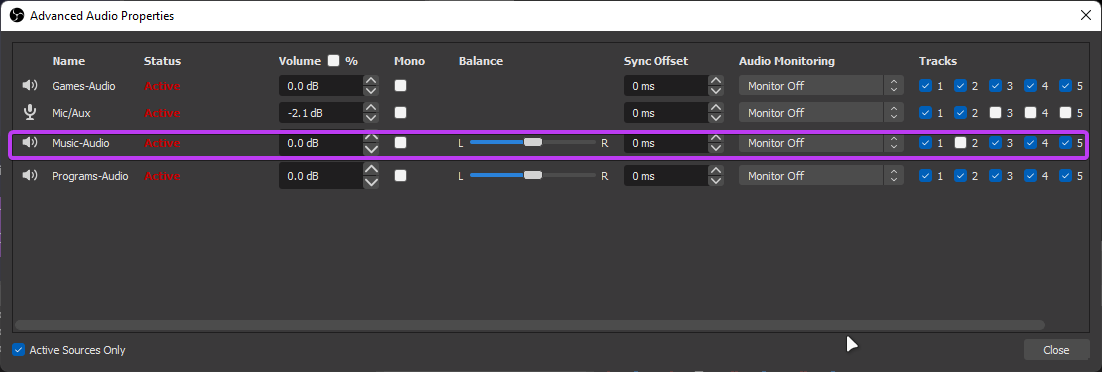Mute the Music-Audio speaker icon
Viewport: 1102px width, 372px height.
(30, 143)
